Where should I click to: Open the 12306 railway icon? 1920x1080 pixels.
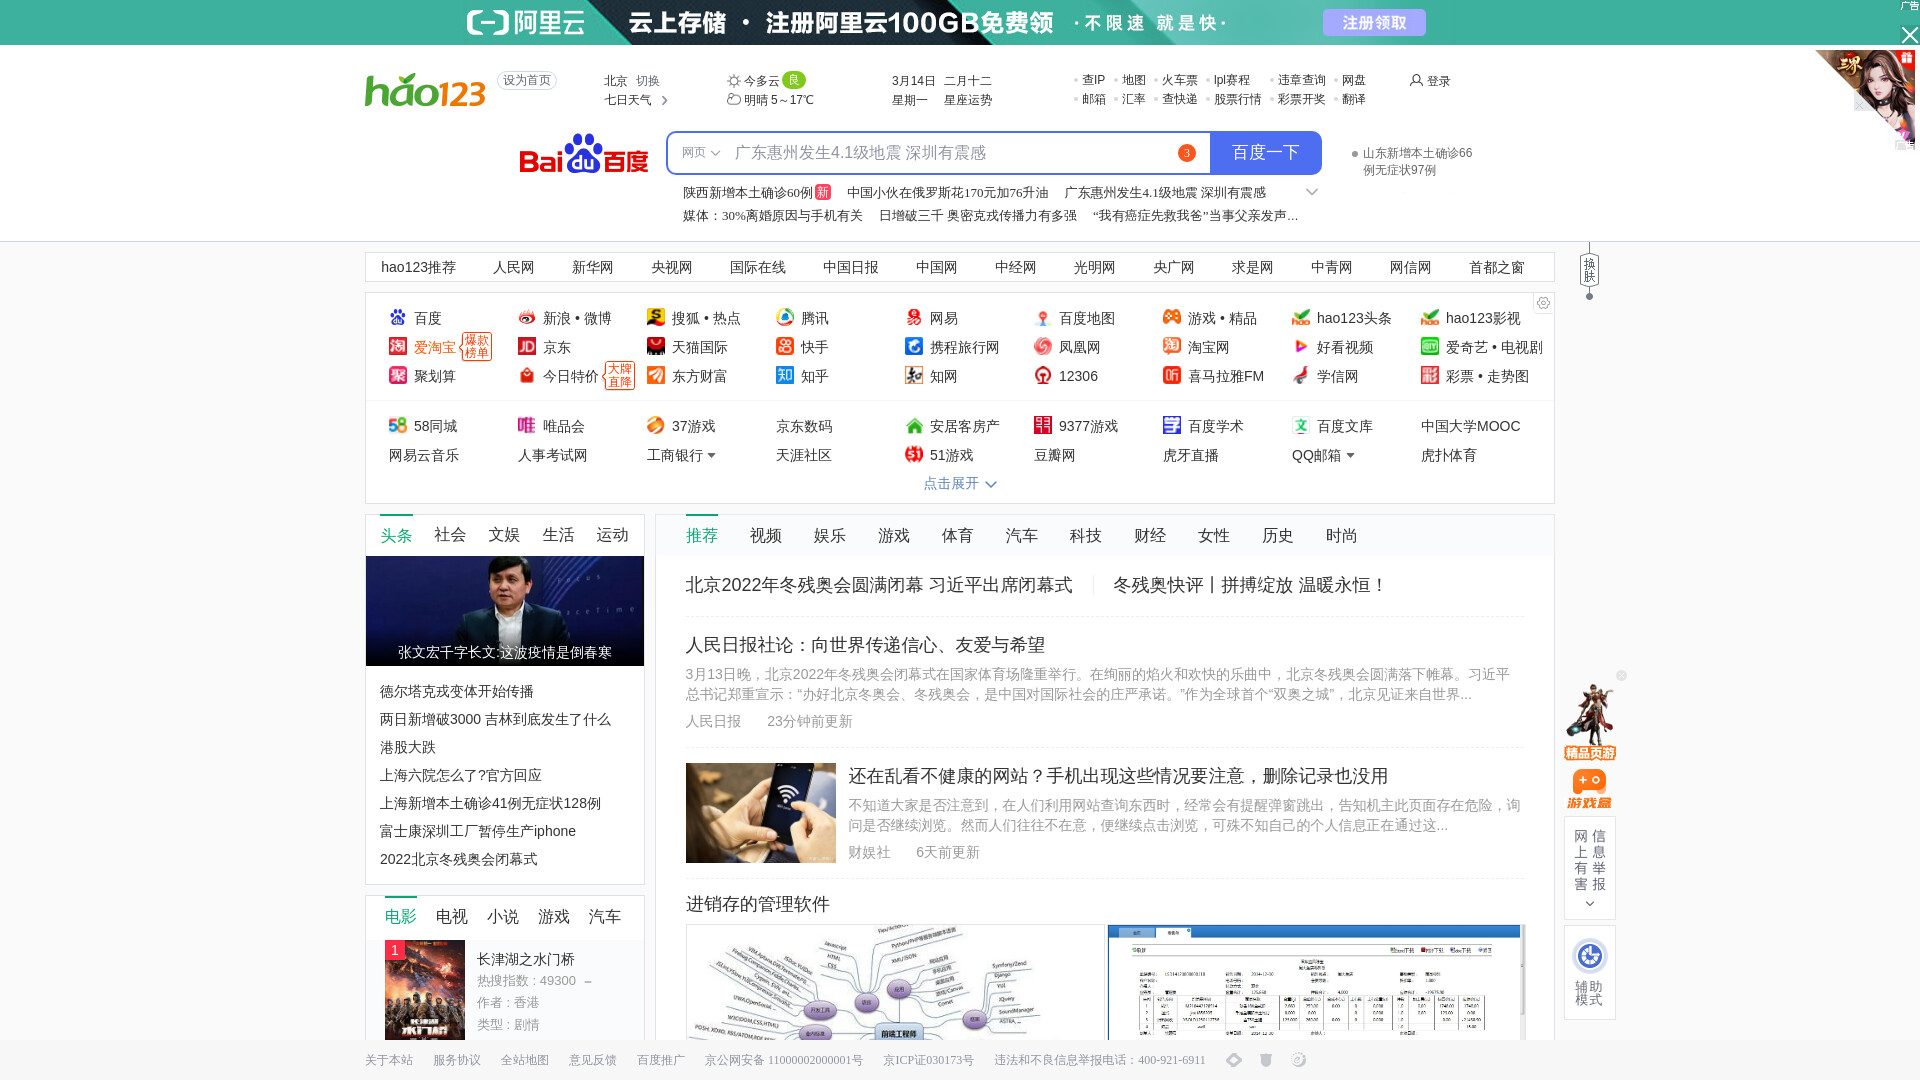[x=1043, y=375]
